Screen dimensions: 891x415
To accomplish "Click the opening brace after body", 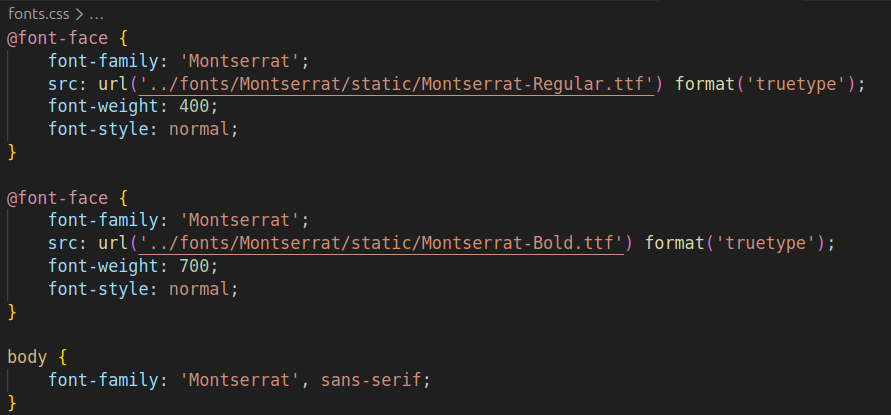I will click(62, 356).
